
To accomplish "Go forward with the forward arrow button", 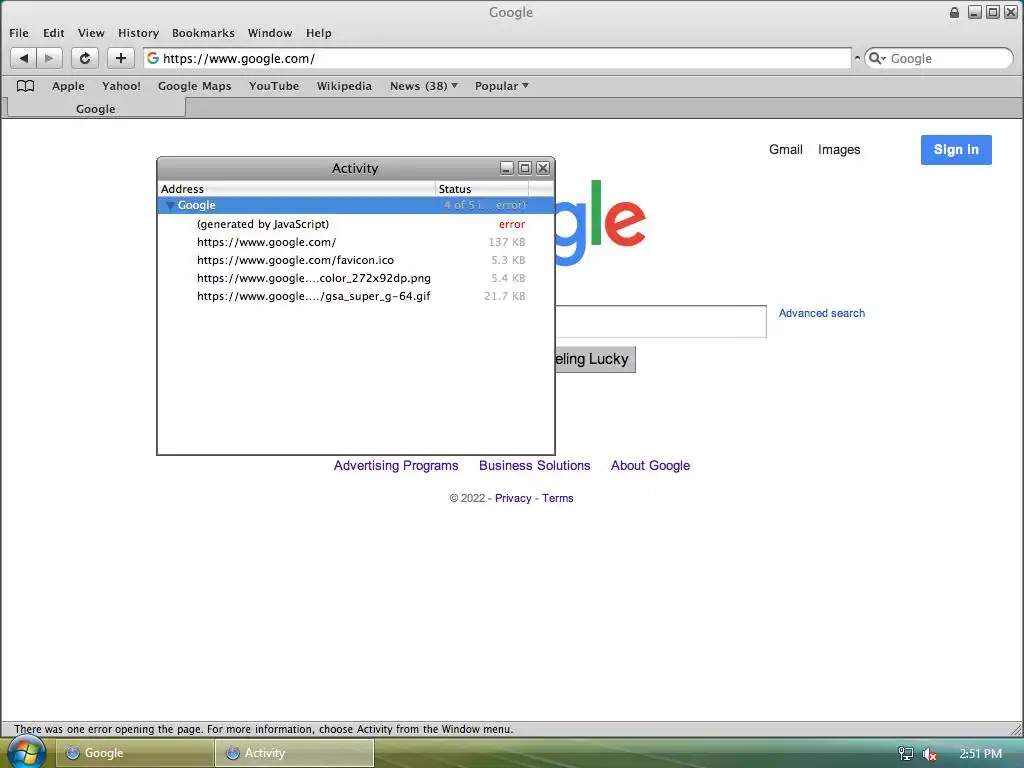I will click(x=49, y=58).
